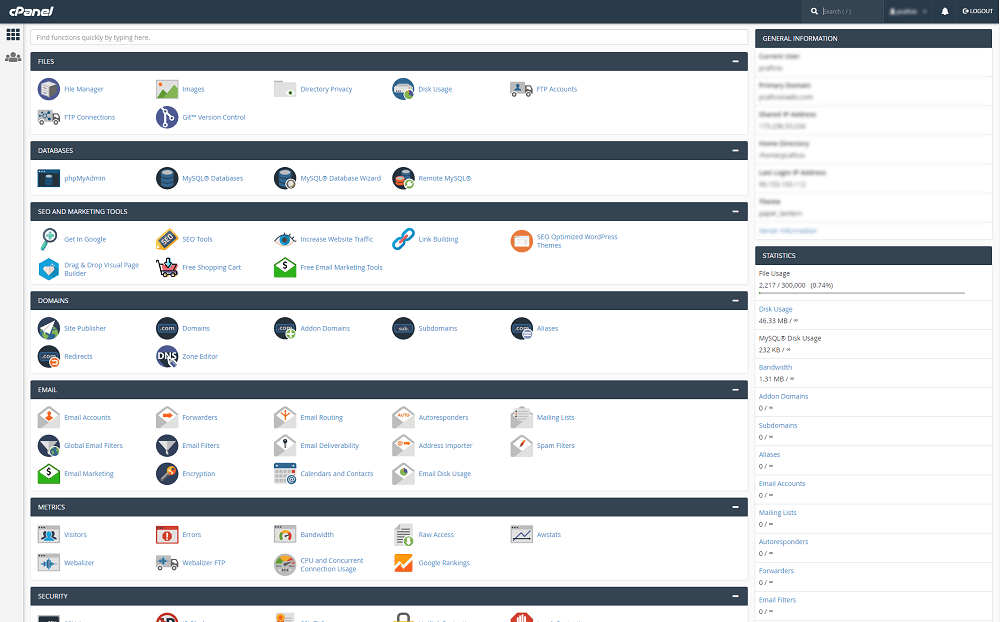Open the Email Marketing icon
Screen dimensions: 1000x622
tap(48, 473)
